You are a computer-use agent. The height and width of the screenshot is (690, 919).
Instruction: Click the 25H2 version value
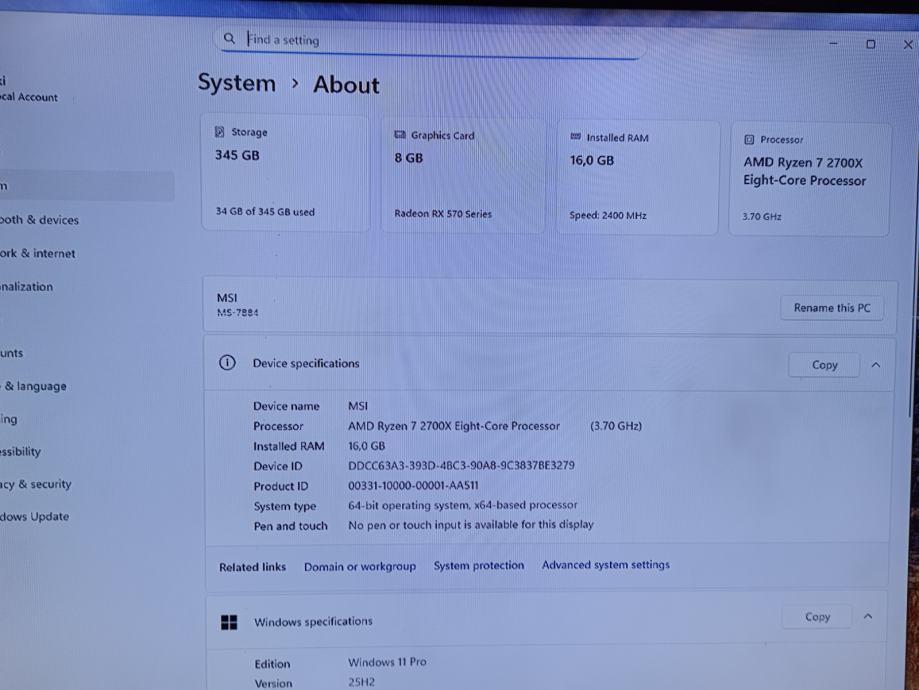(x=361, y=682)
